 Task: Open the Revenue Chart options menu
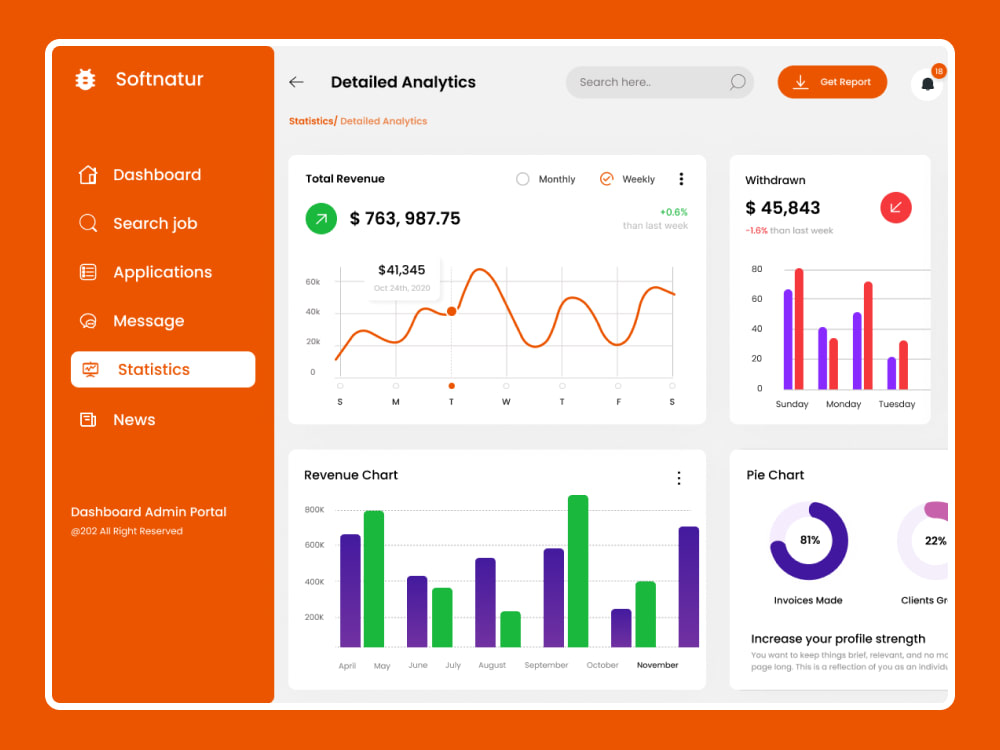coord(679,478)
